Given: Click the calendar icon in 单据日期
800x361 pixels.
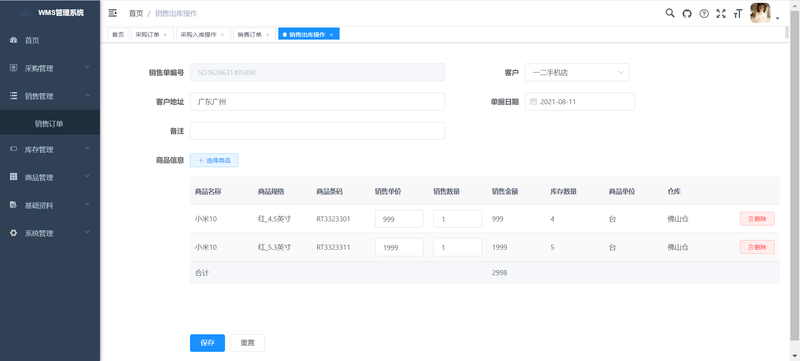Looking at the screenshot, I should pyautogui.click(x=533, y=101).
